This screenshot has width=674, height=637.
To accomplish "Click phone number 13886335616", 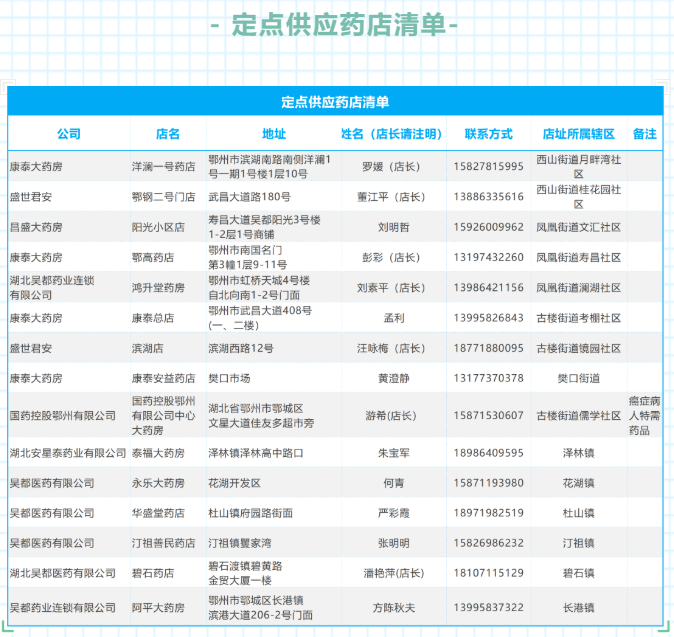I will point(488,197).
